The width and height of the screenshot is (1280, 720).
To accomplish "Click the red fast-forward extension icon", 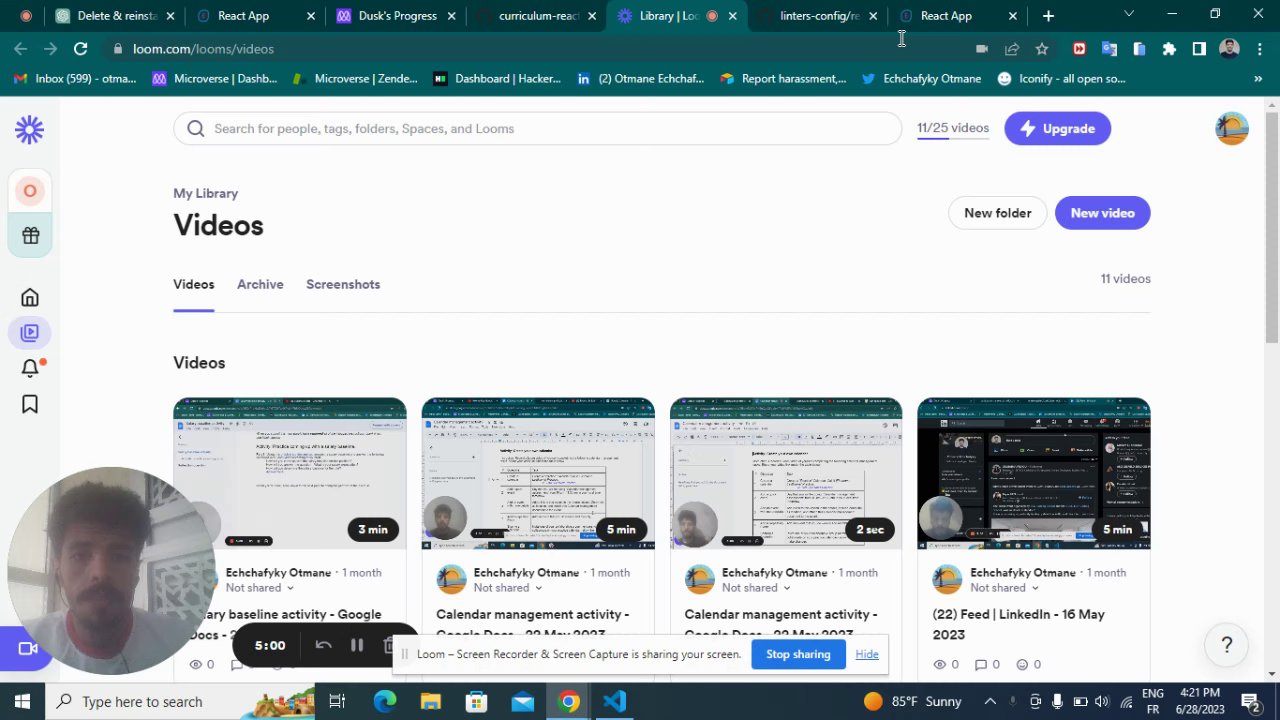I will pyautogui.click(x=1079, y=48).
